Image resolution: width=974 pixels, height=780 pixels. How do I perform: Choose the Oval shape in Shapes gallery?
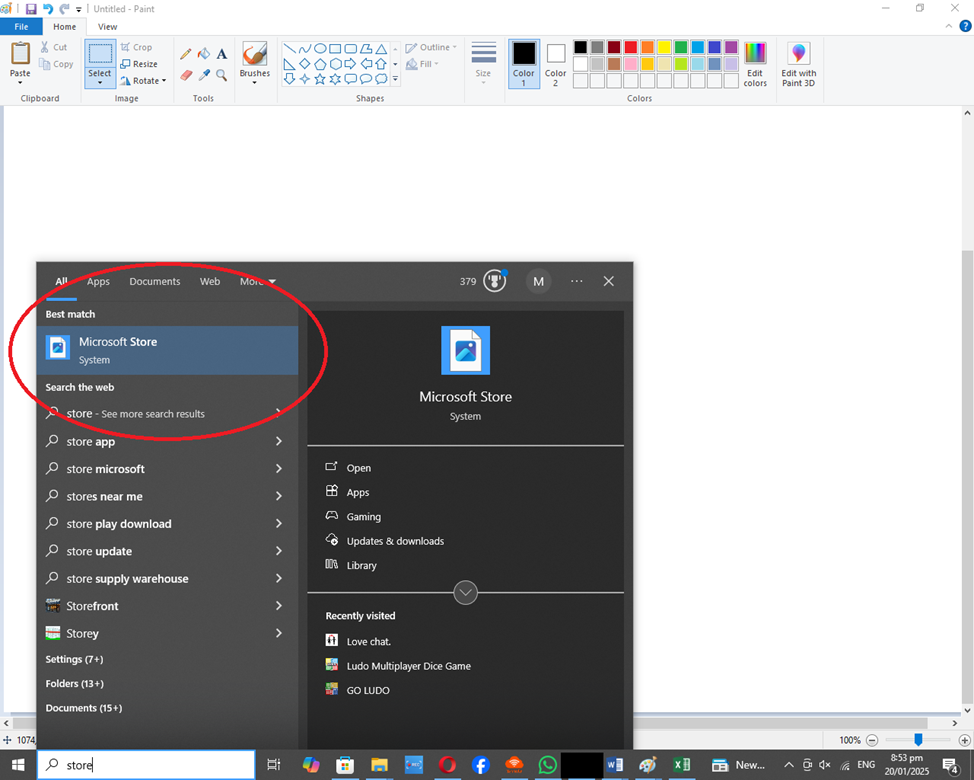[320, 48]
